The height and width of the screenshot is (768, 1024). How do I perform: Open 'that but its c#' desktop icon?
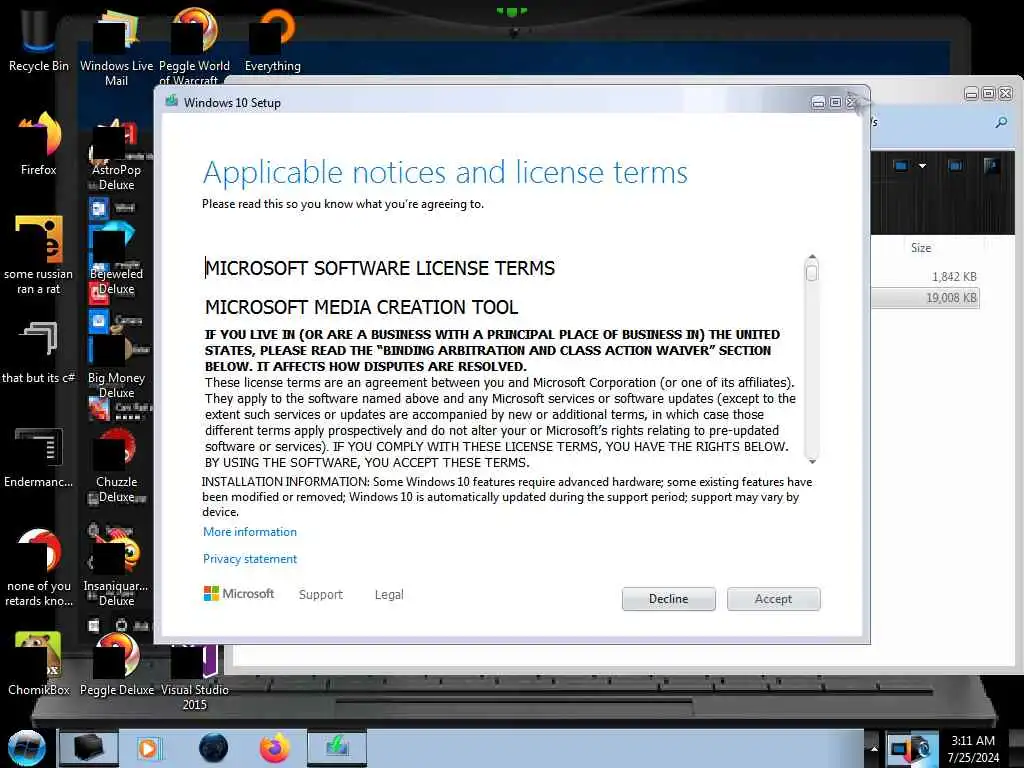tap(39, 353)
